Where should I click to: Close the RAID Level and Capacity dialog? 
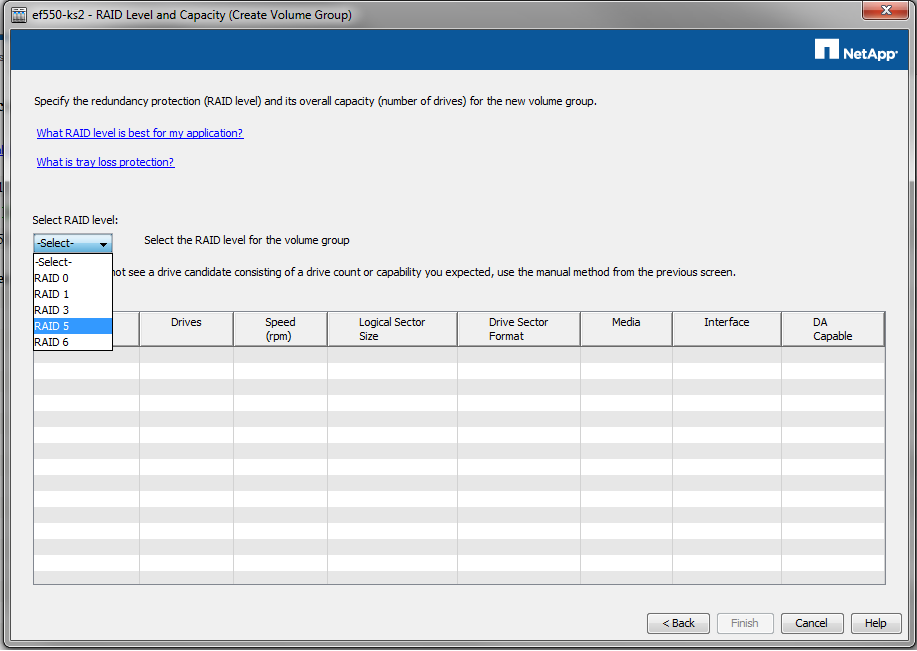882,12
